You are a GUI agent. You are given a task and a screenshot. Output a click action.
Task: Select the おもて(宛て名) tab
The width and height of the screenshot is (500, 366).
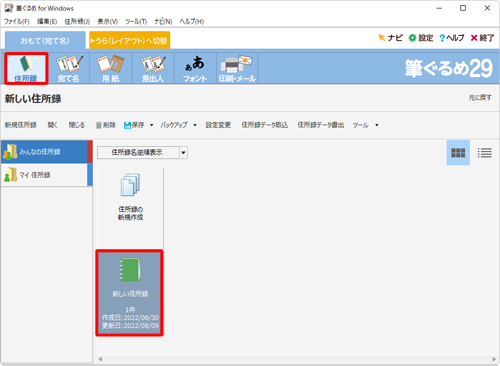(45, 41)
